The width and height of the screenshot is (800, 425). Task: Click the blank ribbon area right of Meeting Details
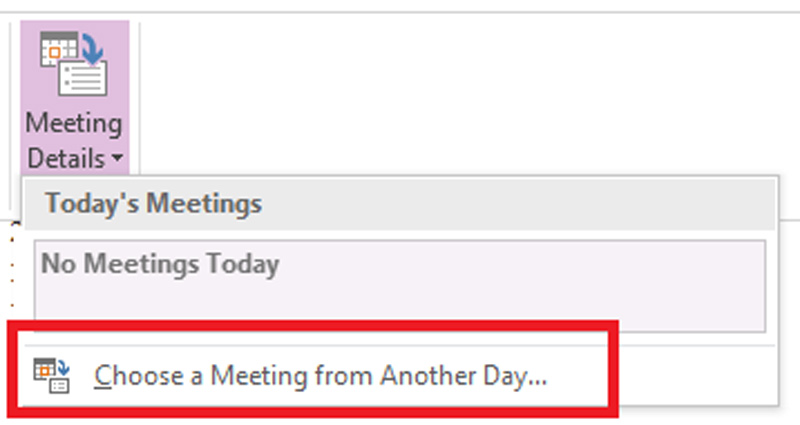pos(450,90)
